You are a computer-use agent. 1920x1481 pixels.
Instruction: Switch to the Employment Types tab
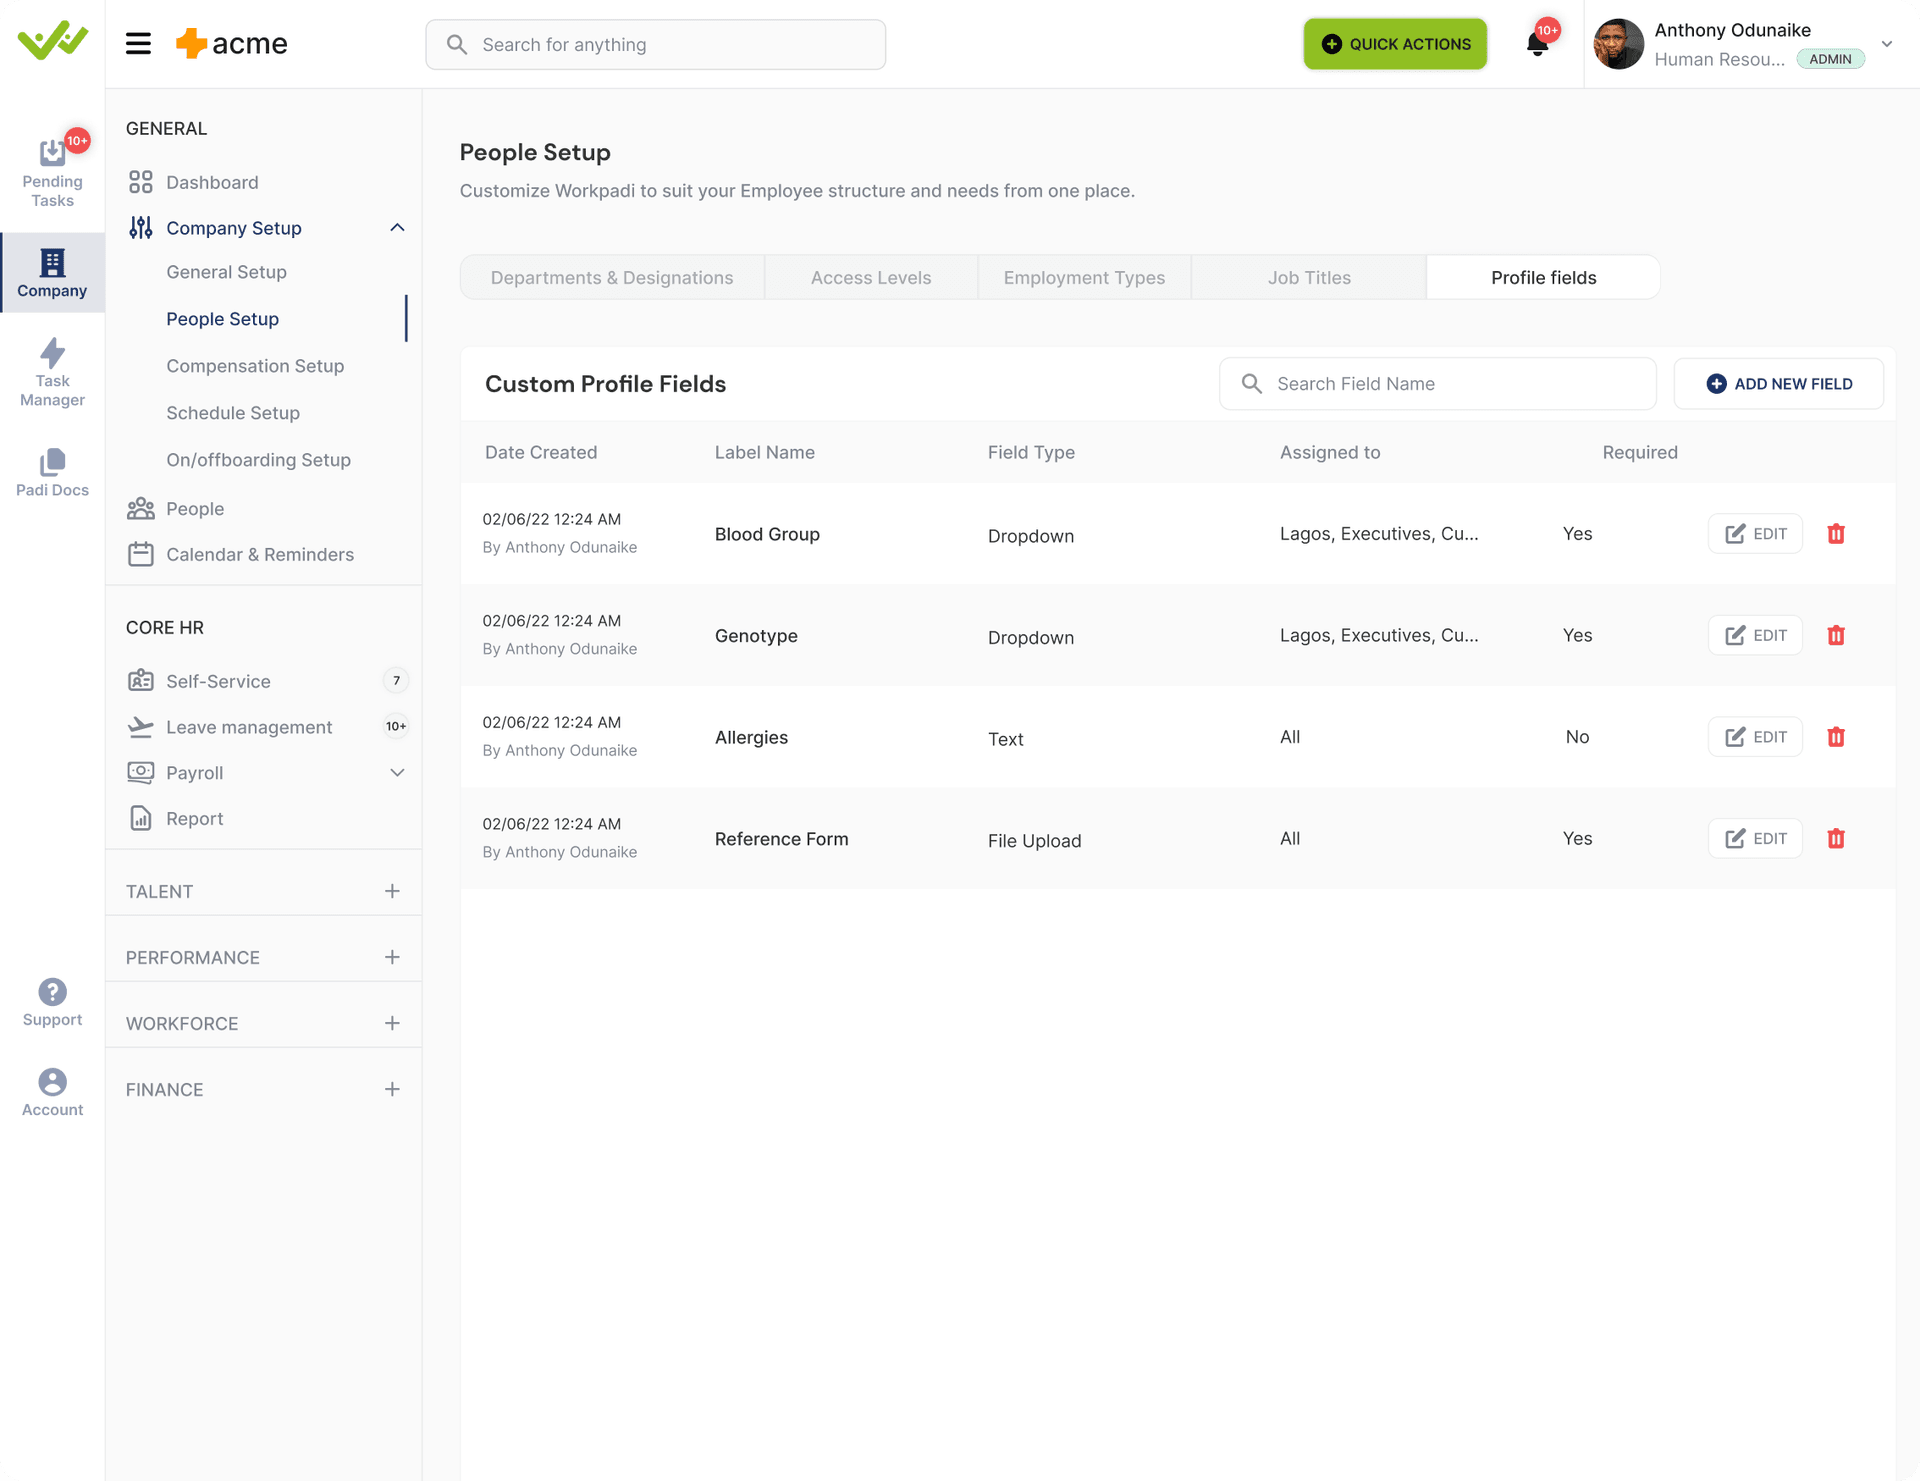coord(1084,277)
